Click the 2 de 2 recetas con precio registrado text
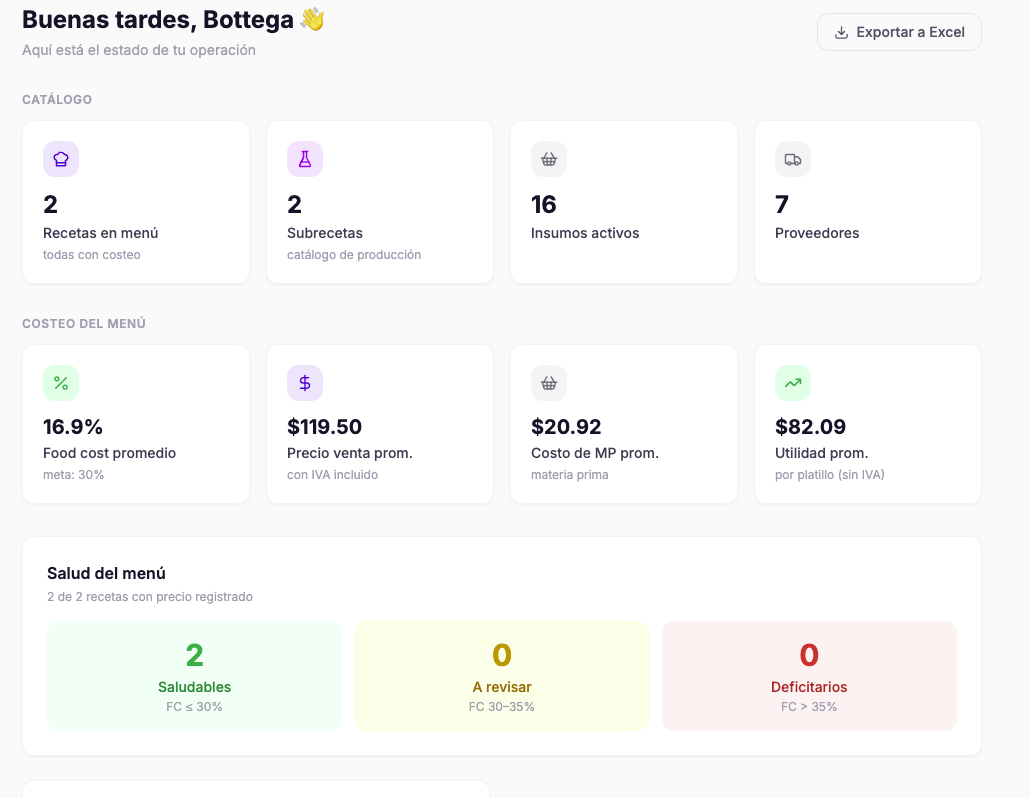This screenshot has height=798, width=1030. tap(150, 597)
